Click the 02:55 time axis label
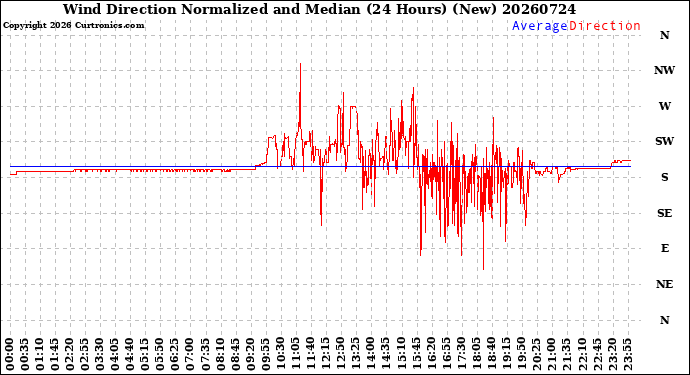 pos(85,354)
